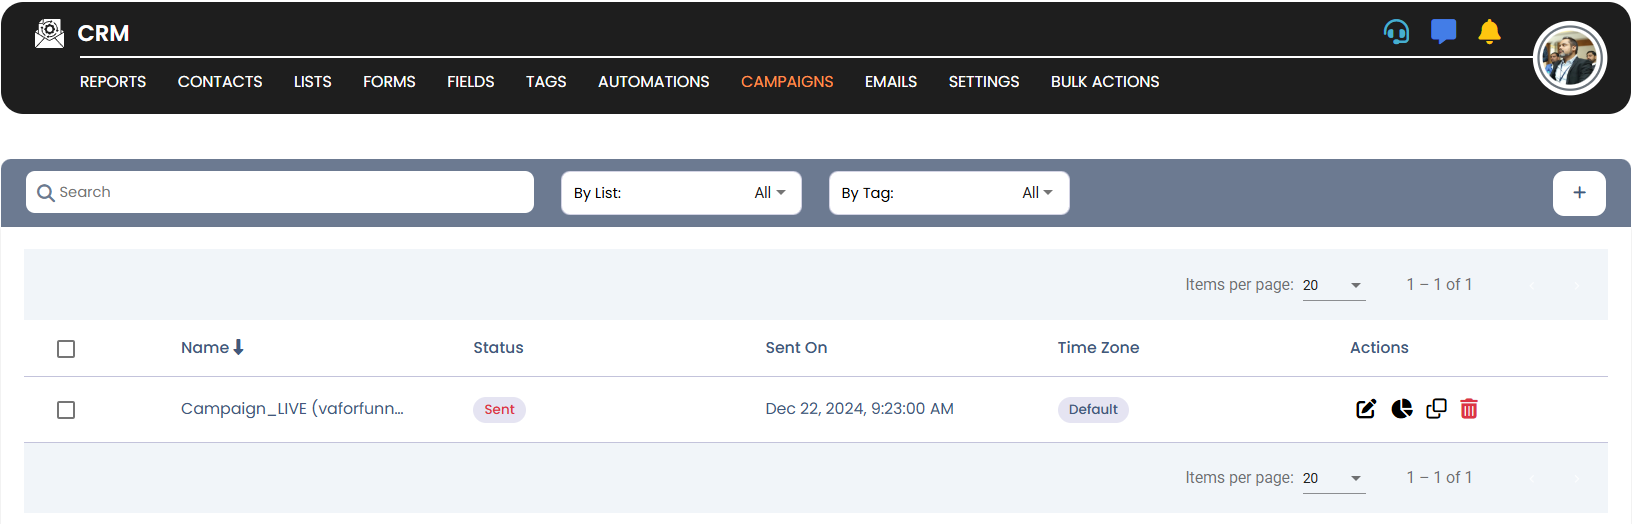1632x524 pixels.
Task: Open bottom Items per page dropdown
Action: (1333, 478)
